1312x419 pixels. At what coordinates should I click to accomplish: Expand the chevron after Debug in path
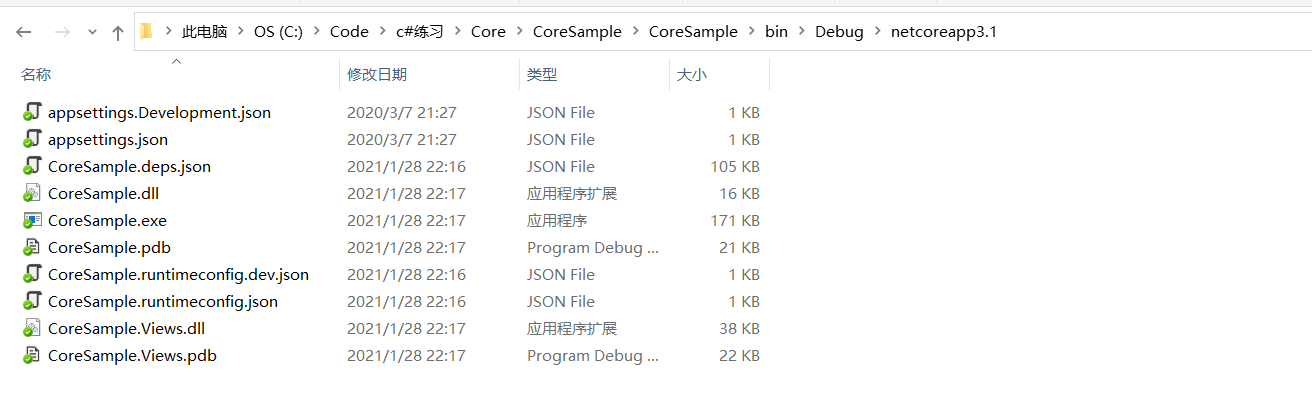pyautogui.click(x=877, y=32)
